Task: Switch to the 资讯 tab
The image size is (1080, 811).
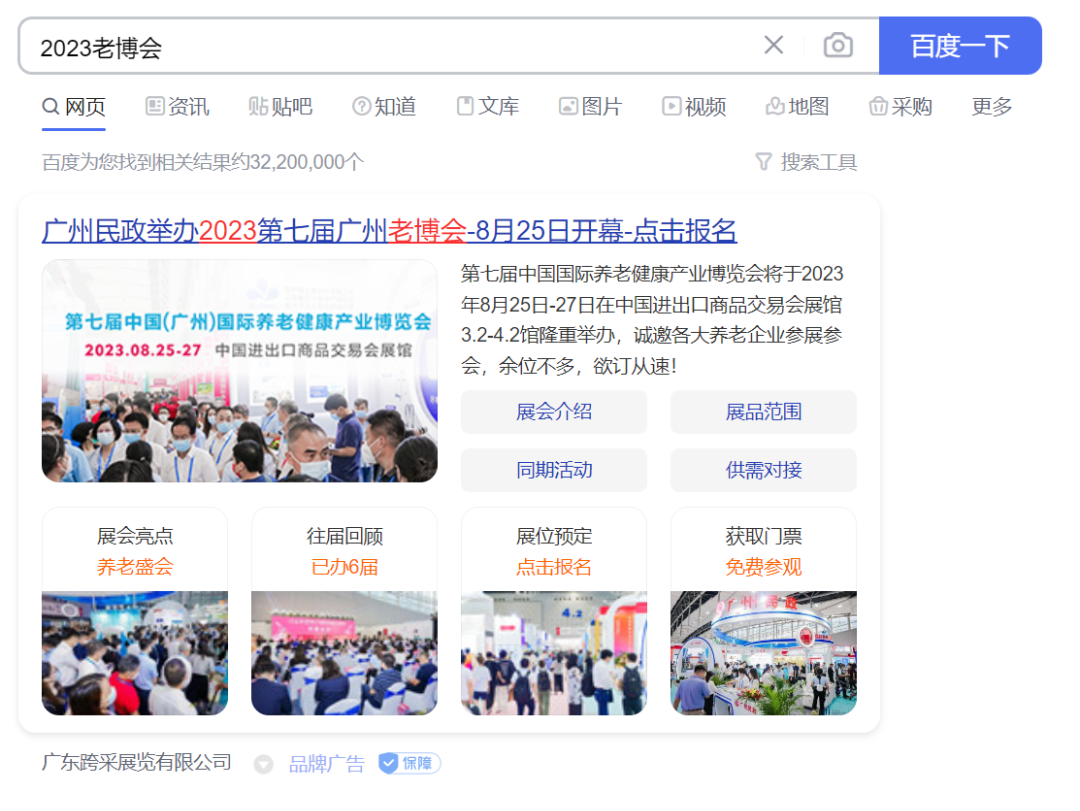Action: point(177,107)
